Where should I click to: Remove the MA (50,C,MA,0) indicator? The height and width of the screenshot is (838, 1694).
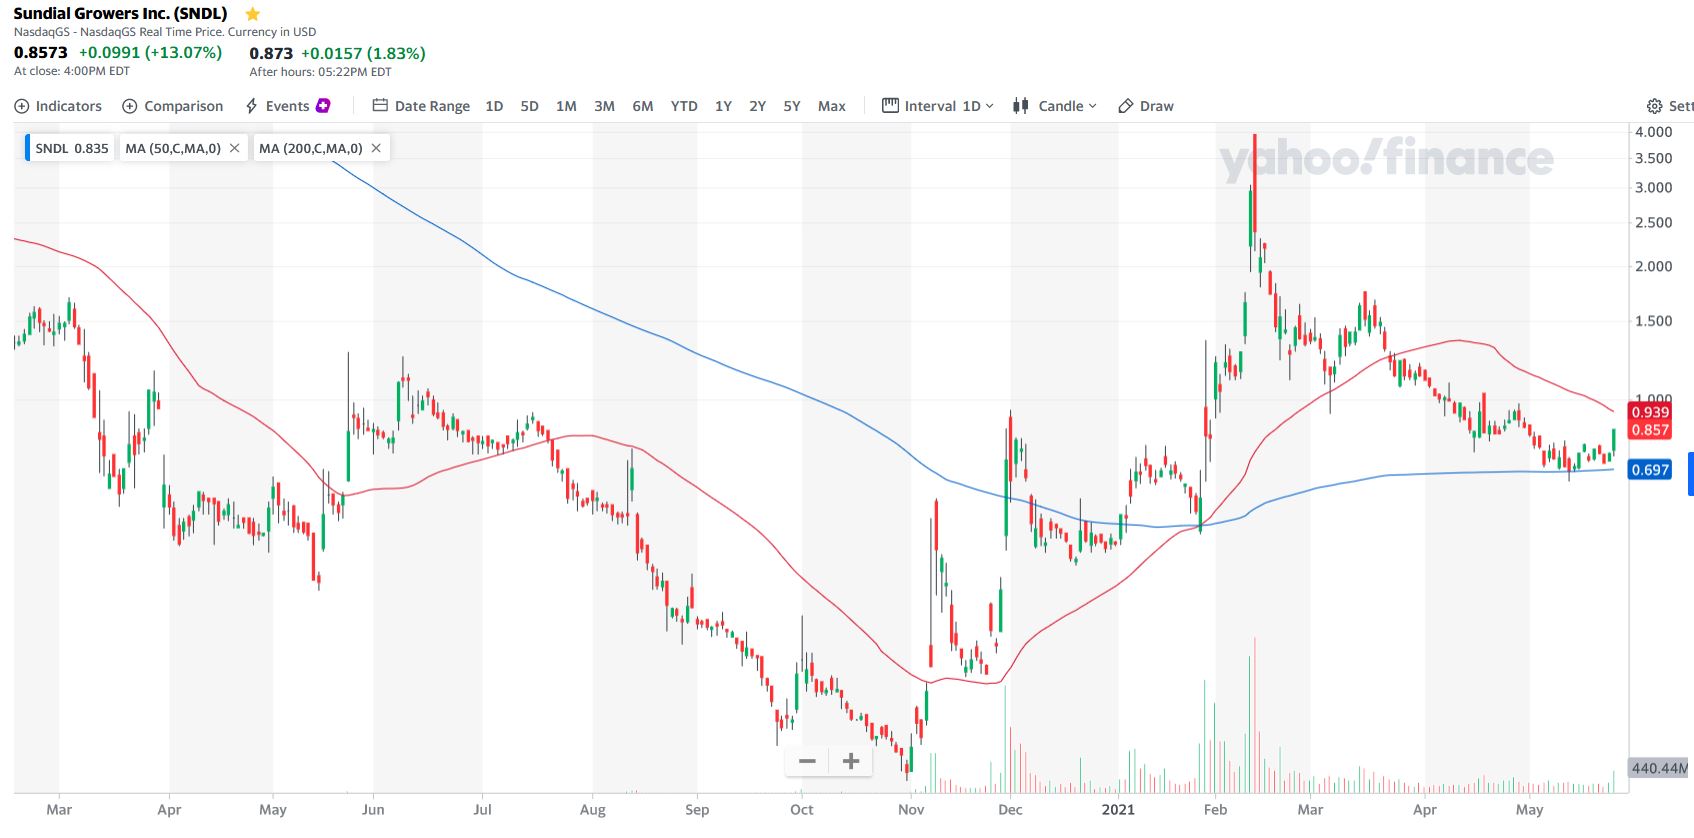coord(235,148)
